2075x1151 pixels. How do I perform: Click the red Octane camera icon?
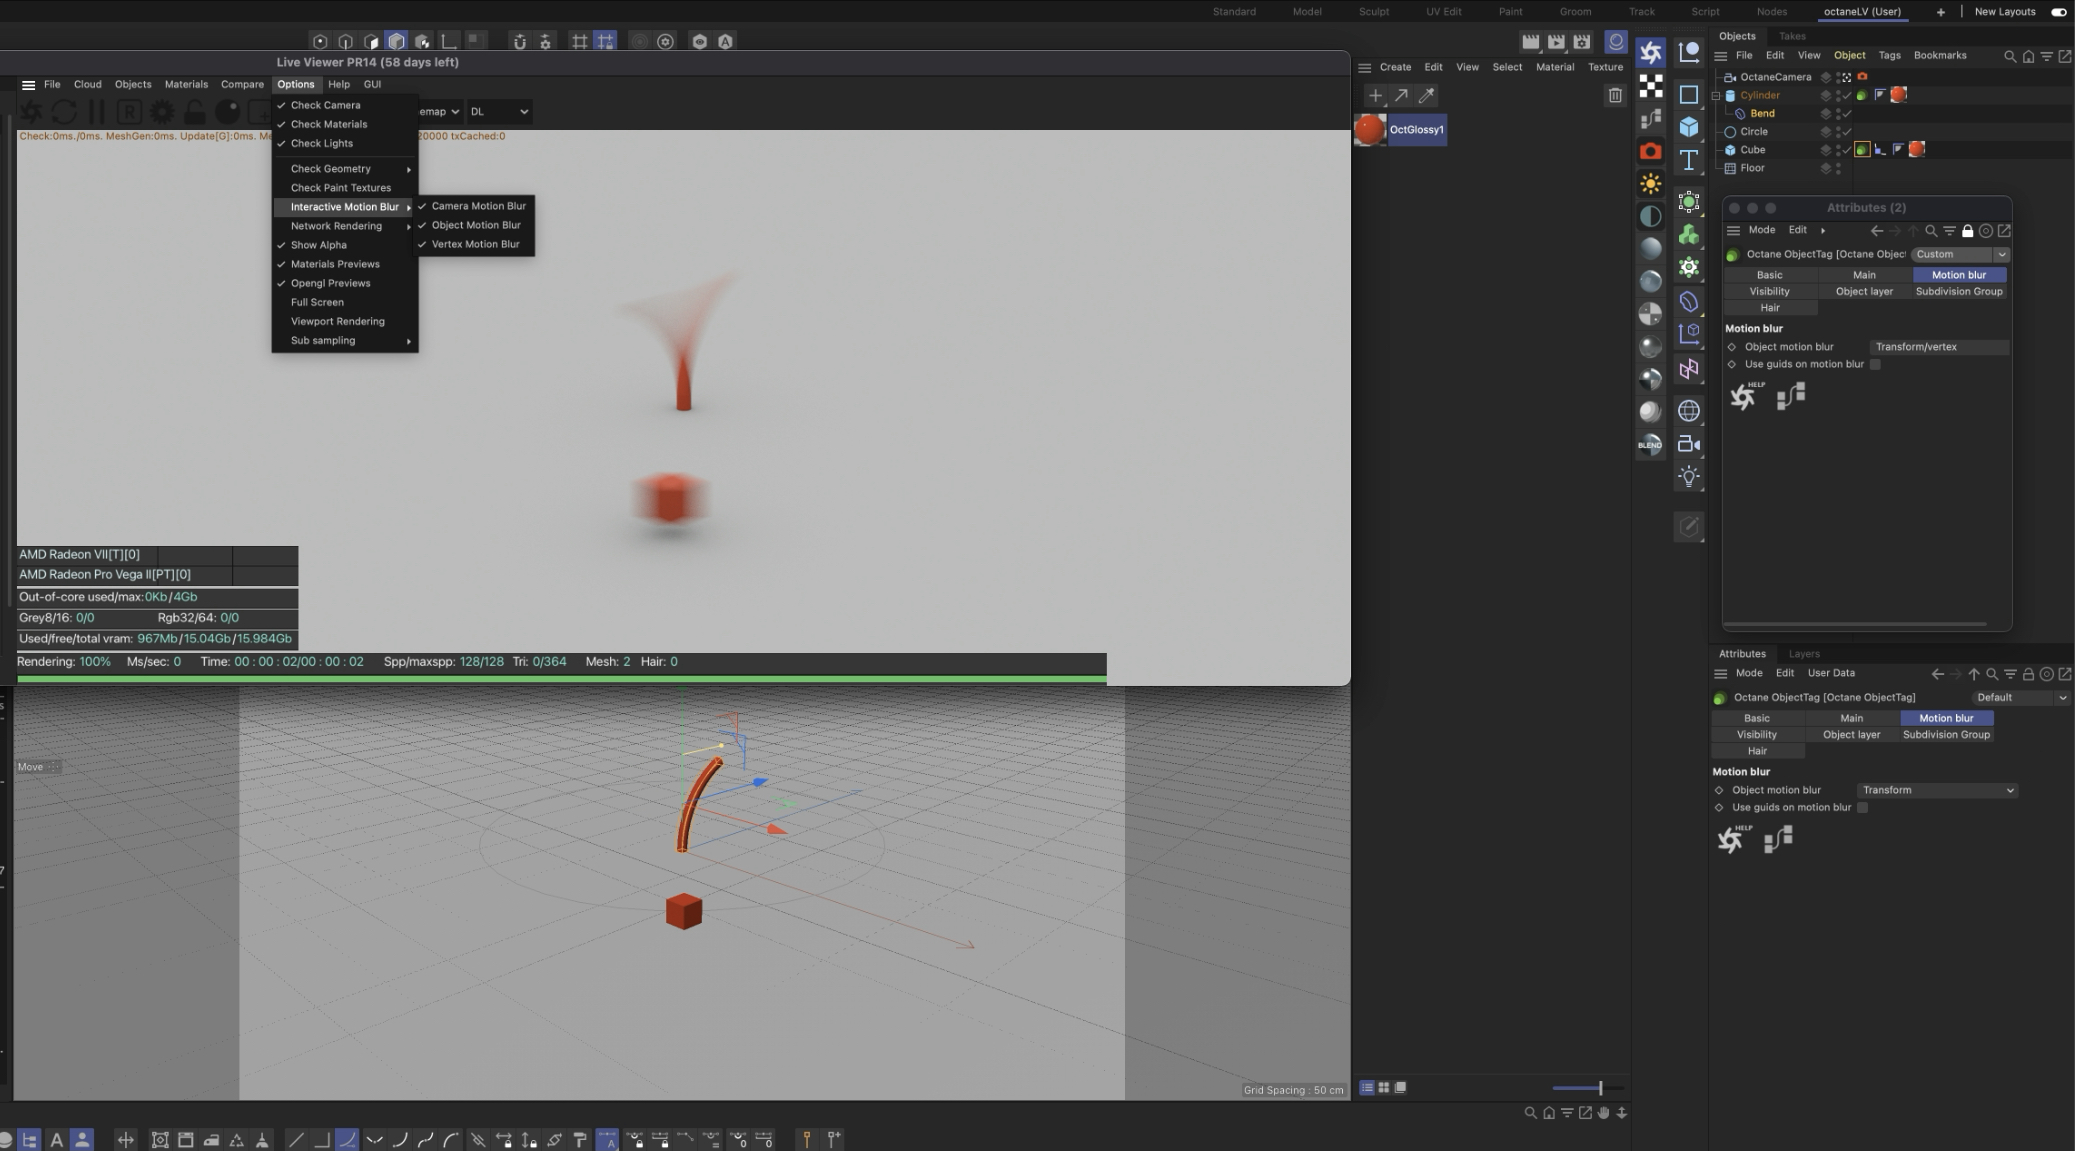click(1650, 151)
